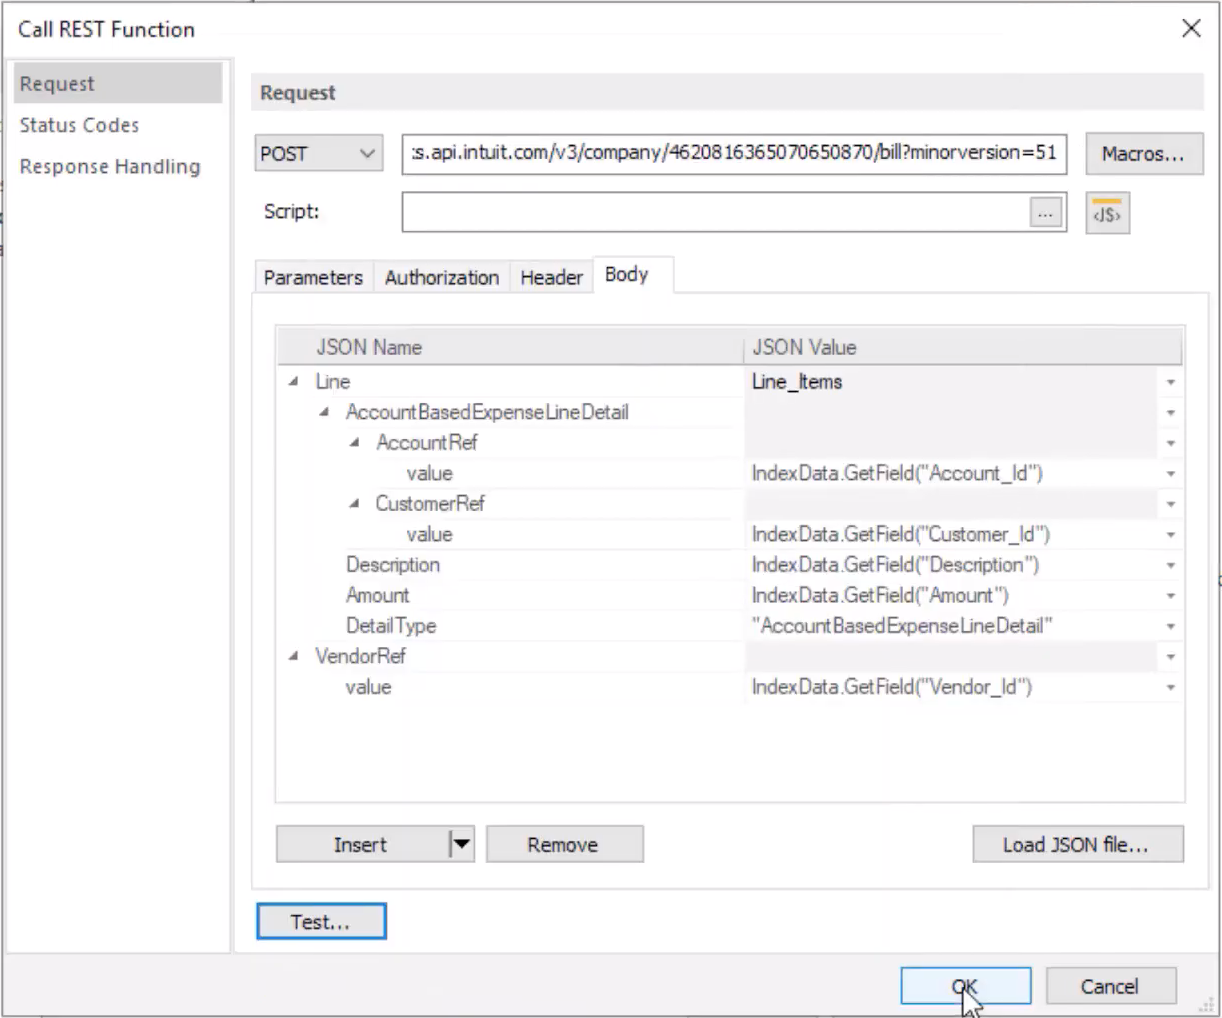Open the JavaScript editor via the JS icon
This screenshot has width=1222, height=1018.
point(1106,212)
